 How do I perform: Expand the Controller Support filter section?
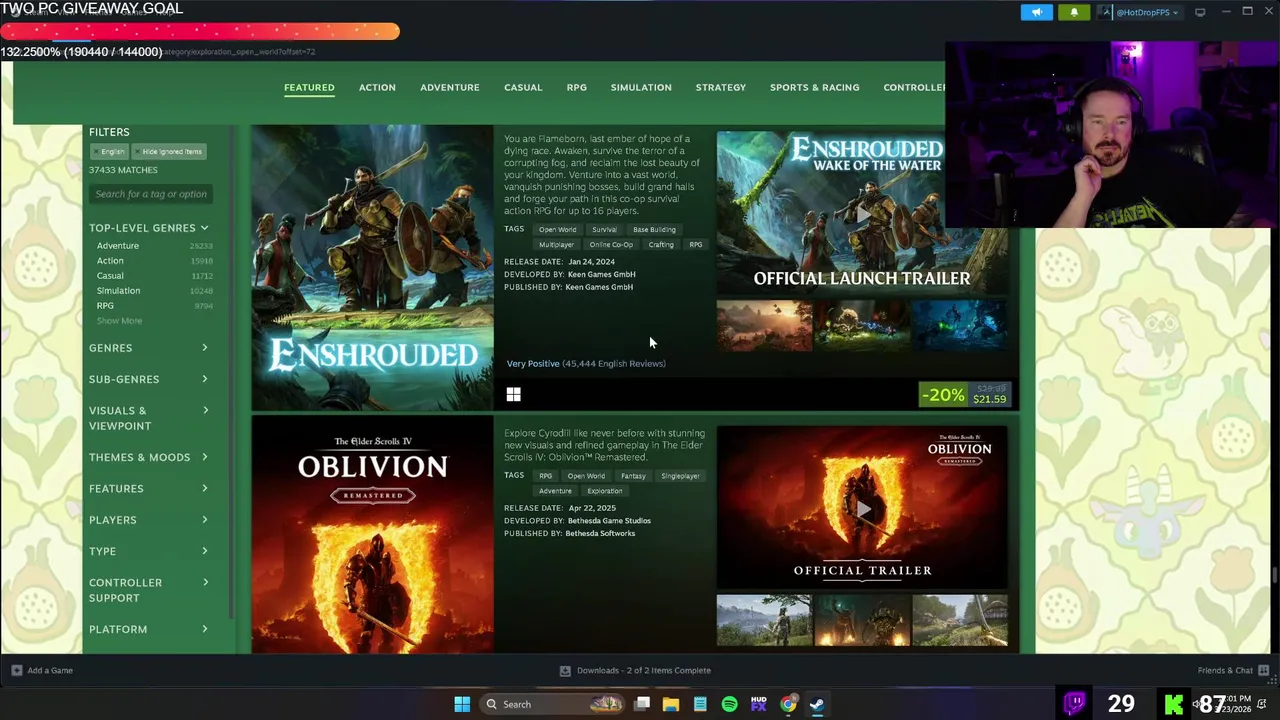click(149, 590)
